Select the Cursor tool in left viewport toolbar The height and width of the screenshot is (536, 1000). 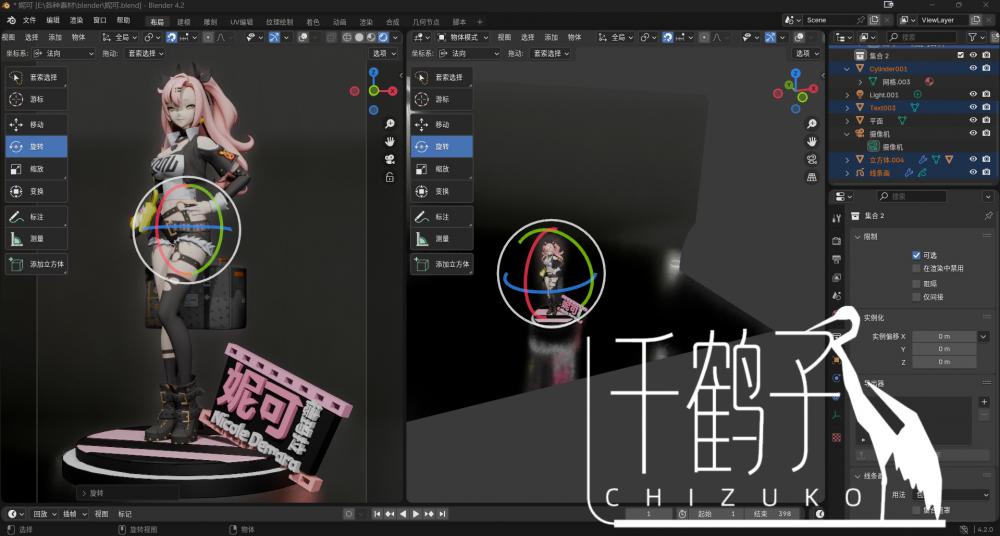36,100
